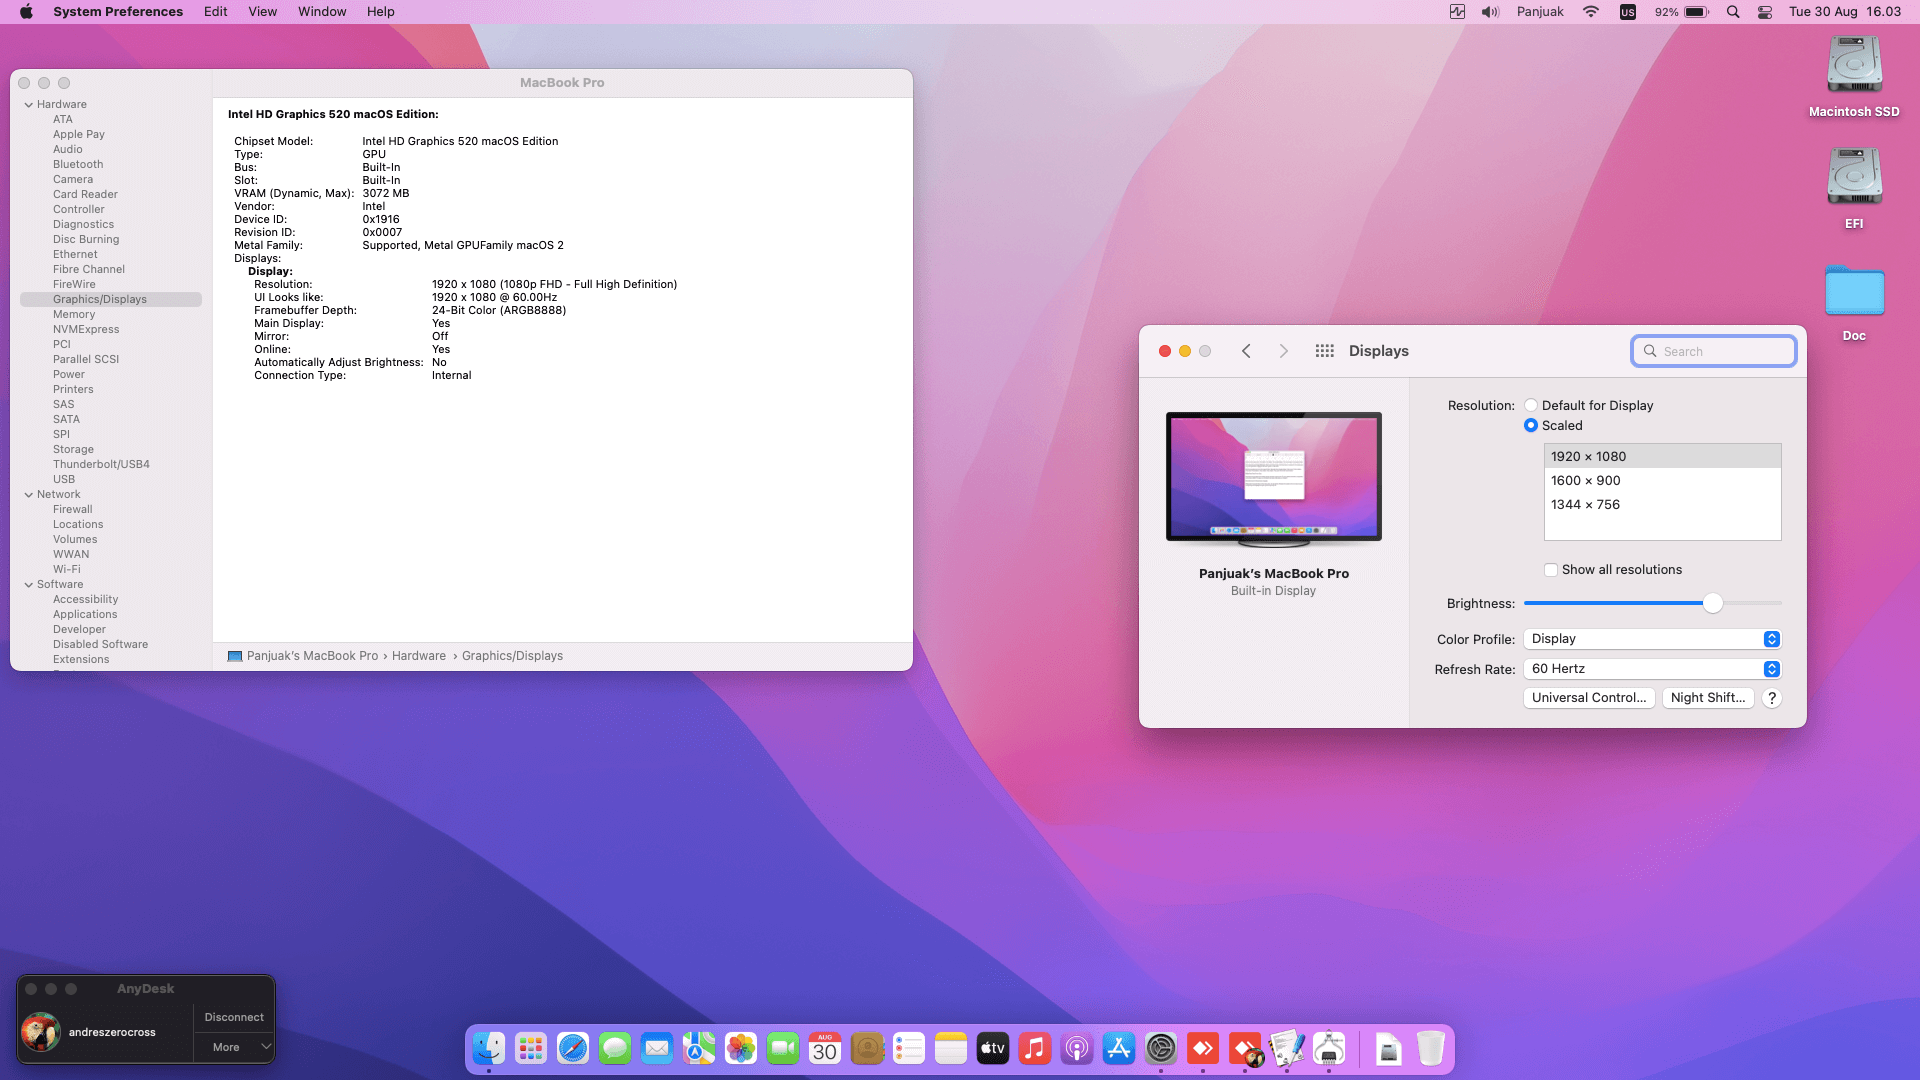This screenshot has height=1080, width=1920.
Task: Click the System Information chip icon in Dock
Action: coord(1329,1048)
